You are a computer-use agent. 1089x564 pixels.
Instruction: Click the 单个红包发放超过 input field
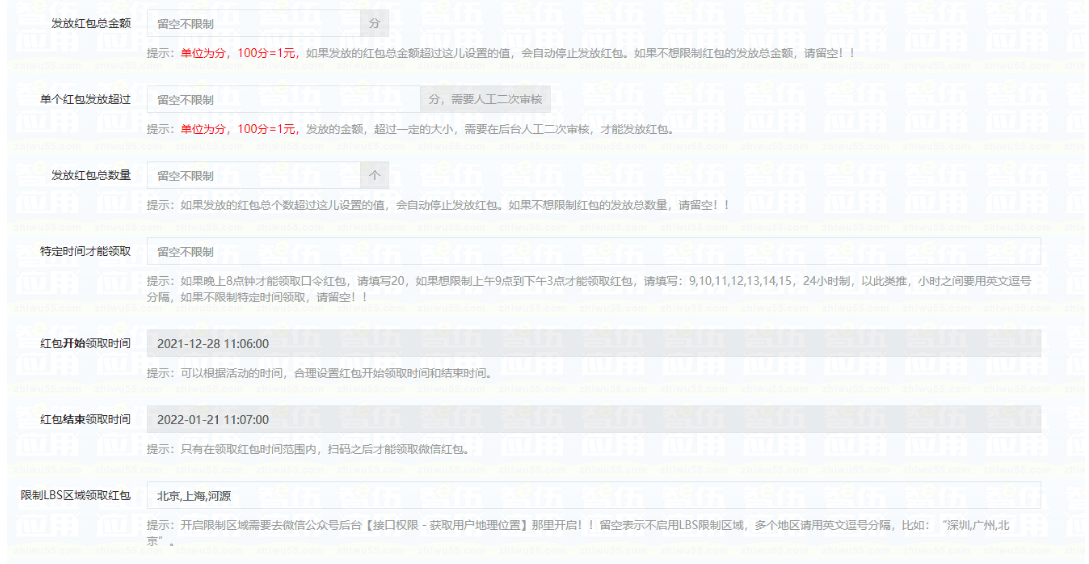[x=283, y=99]
